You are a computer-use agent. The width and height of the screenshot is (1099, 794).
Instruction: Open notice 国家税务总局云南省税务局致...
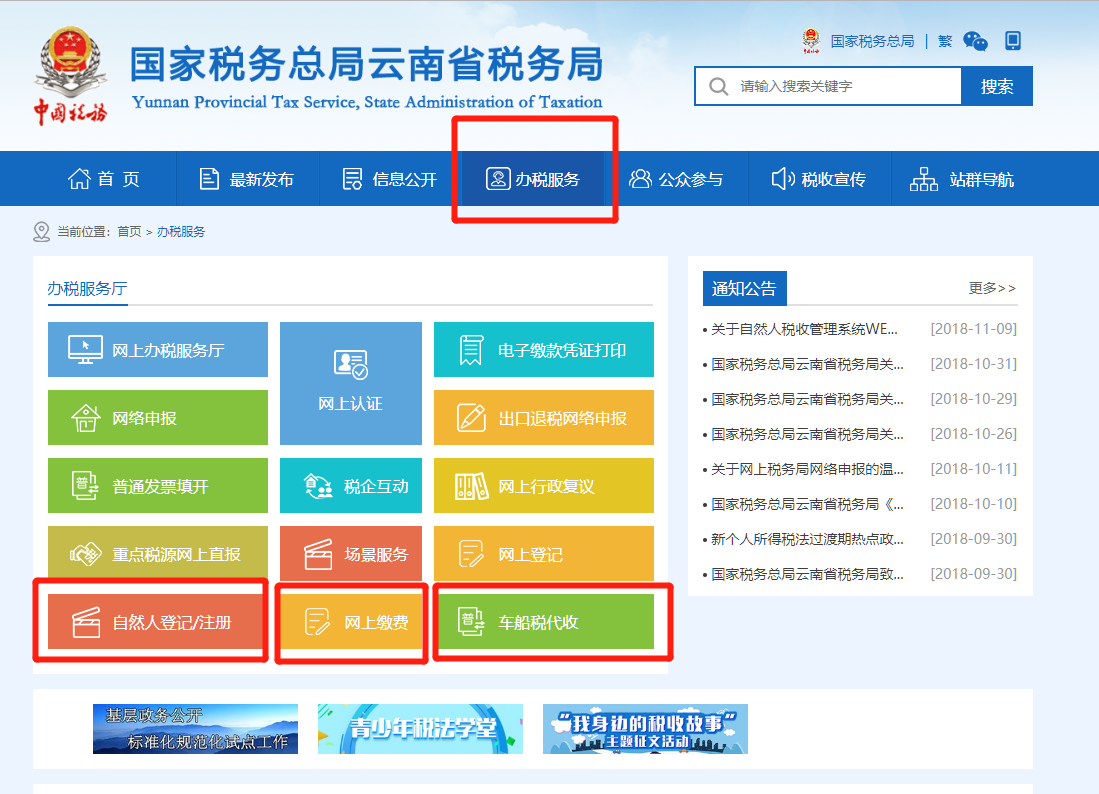point(807,574)
